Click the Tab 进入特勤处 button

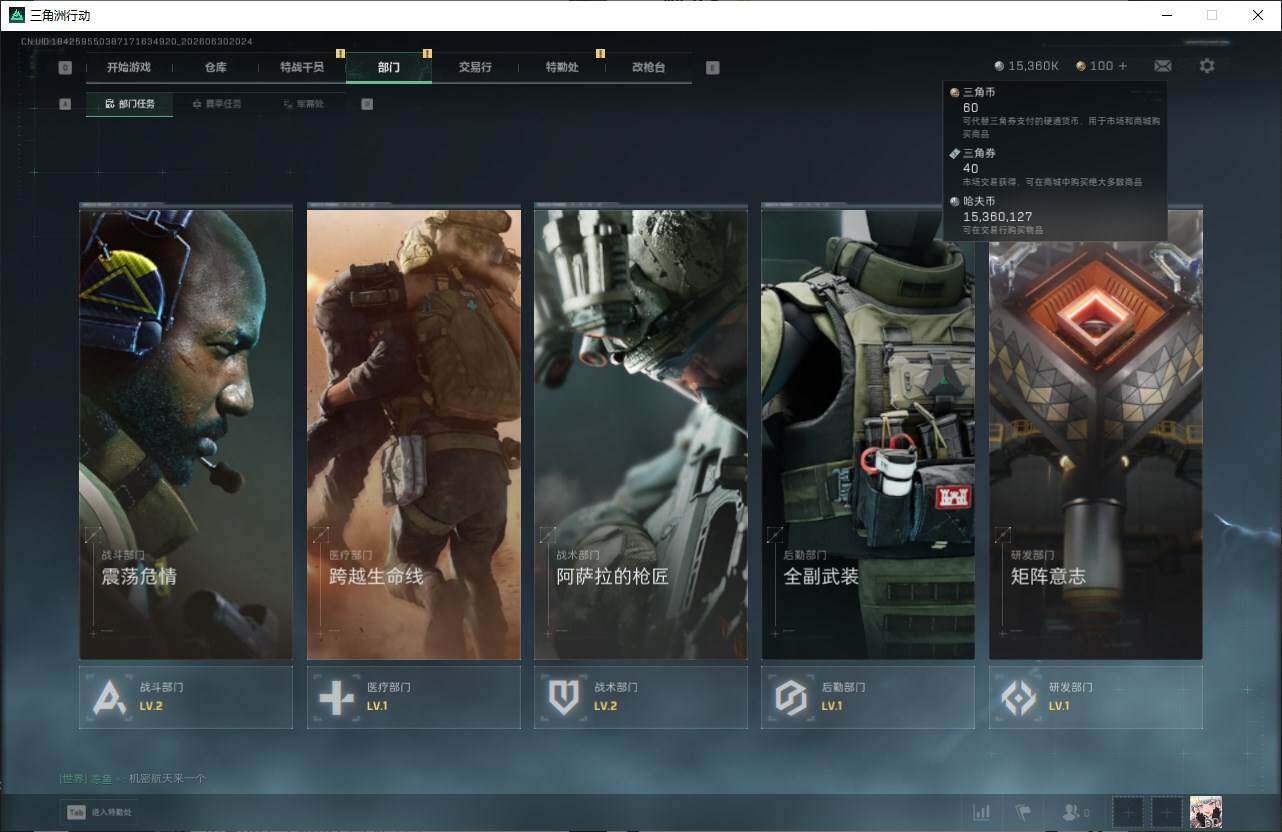(x=99, y=812)
